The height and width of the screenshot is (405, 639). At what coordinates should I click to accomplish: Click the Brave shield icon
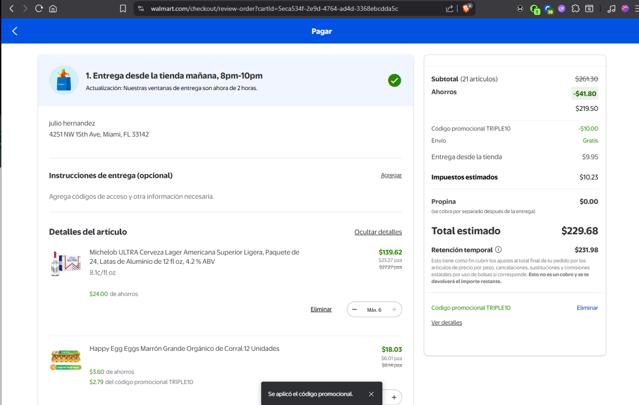tap(466, 8)
